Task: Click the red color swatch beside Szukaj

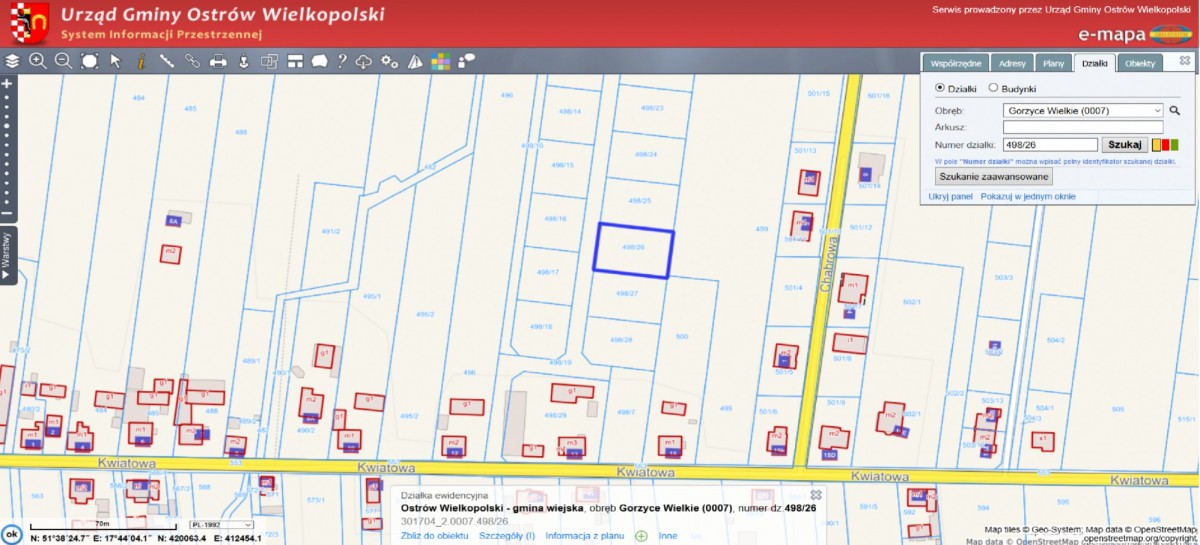Action: click(1165, 145)
